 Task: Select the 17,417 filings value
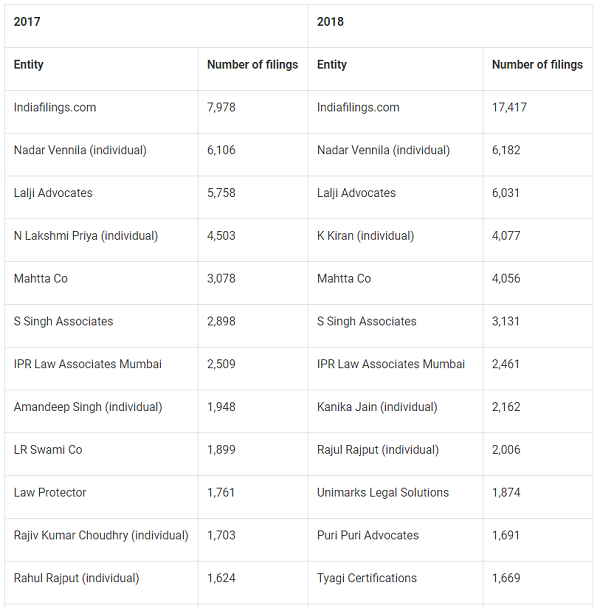(509, 107)
